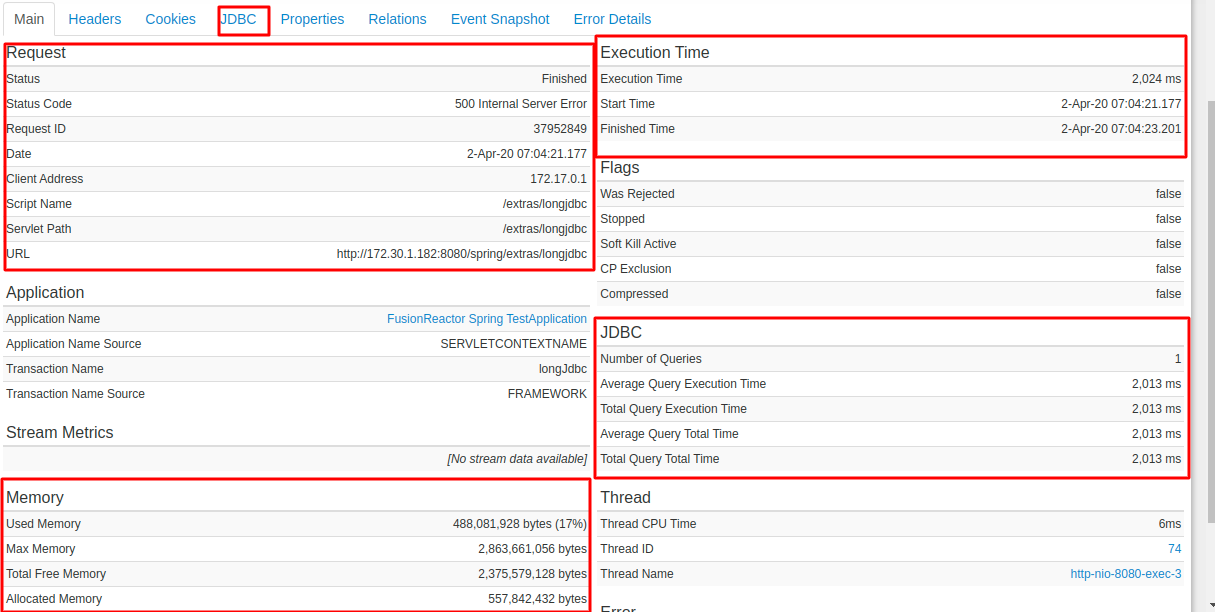Switch to the Main tab

tap(29, 19)
